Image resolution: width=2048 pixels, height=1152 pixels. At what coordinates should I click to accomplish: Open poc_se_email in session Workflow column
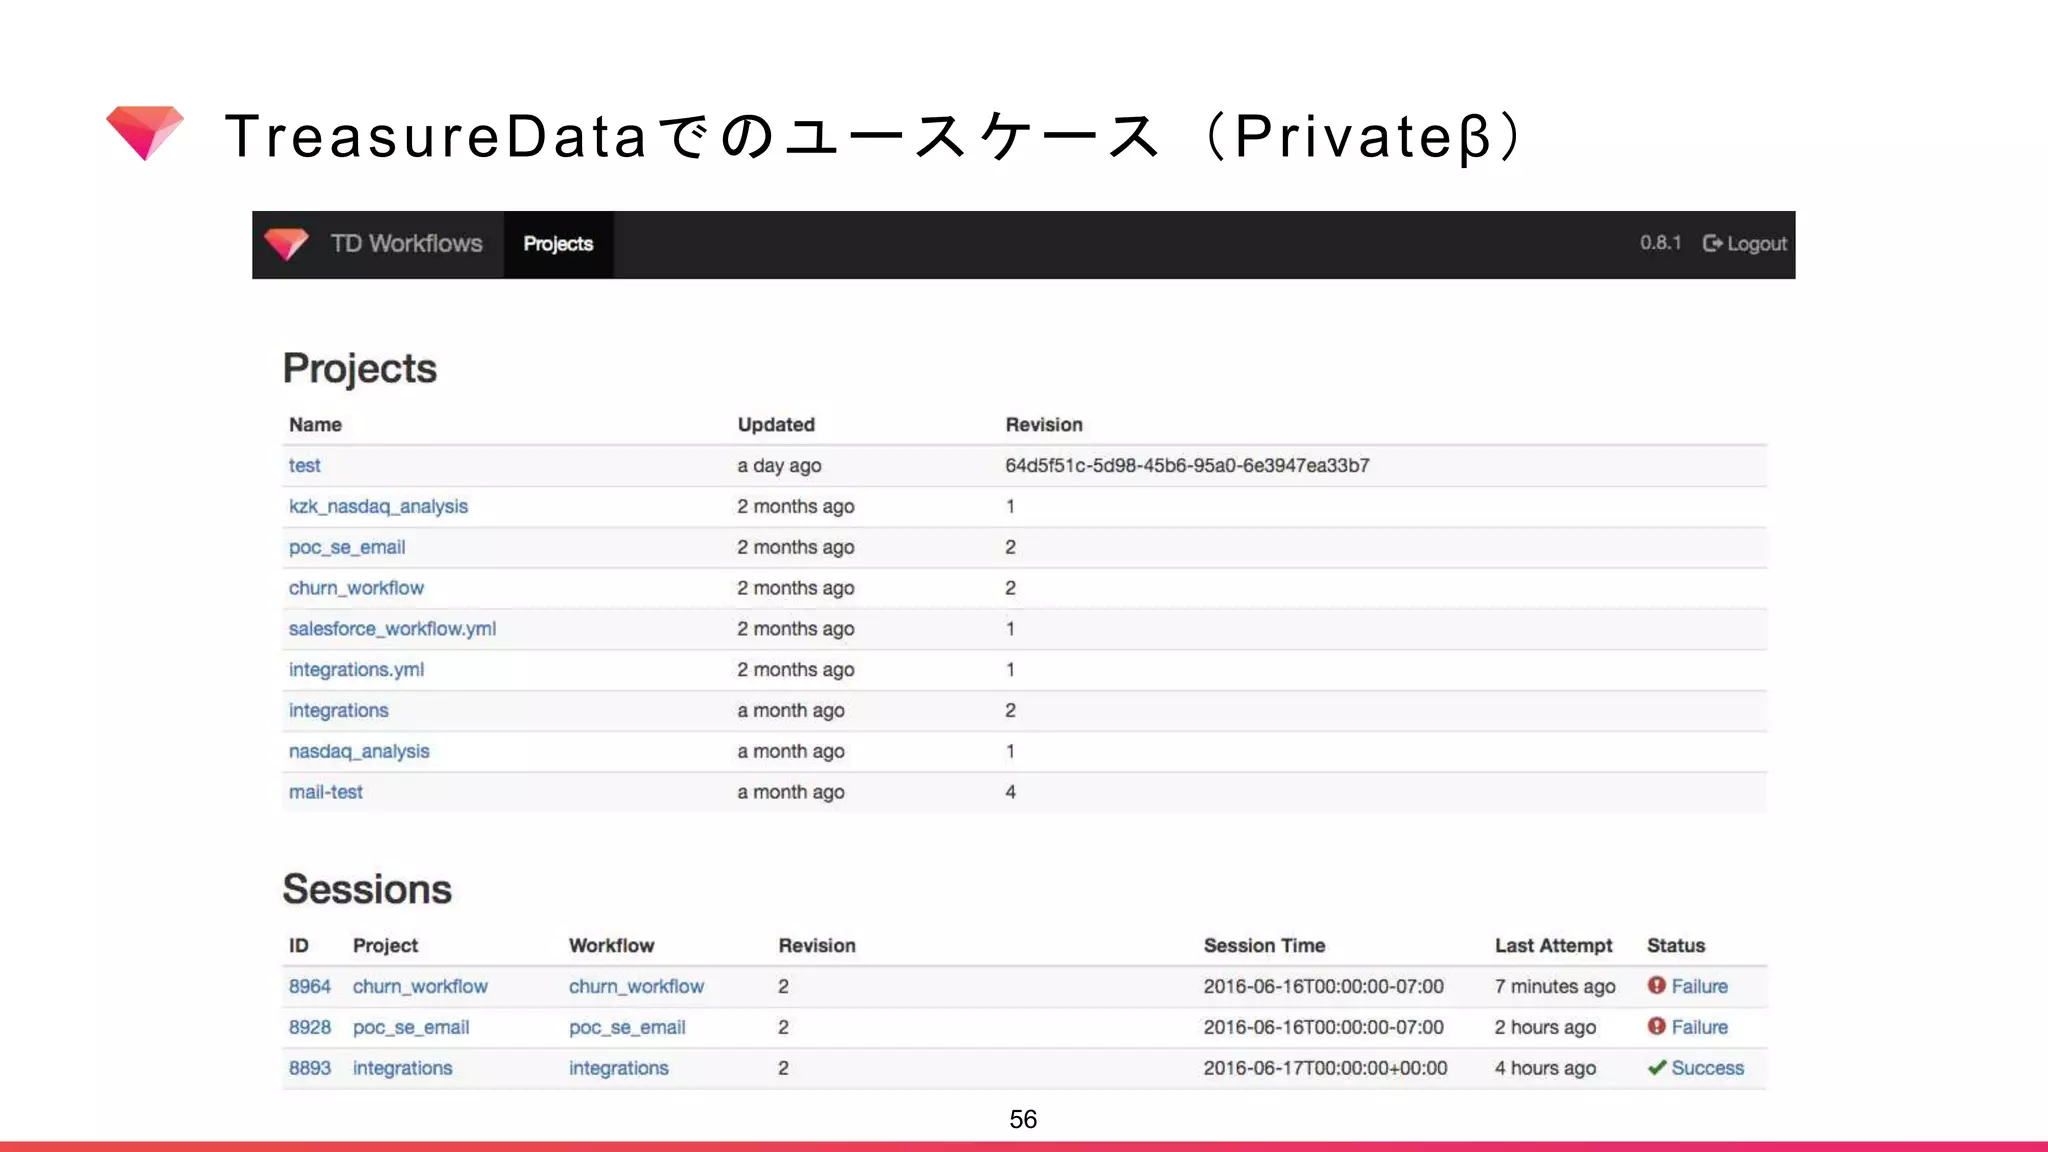tap(627, 1028)
